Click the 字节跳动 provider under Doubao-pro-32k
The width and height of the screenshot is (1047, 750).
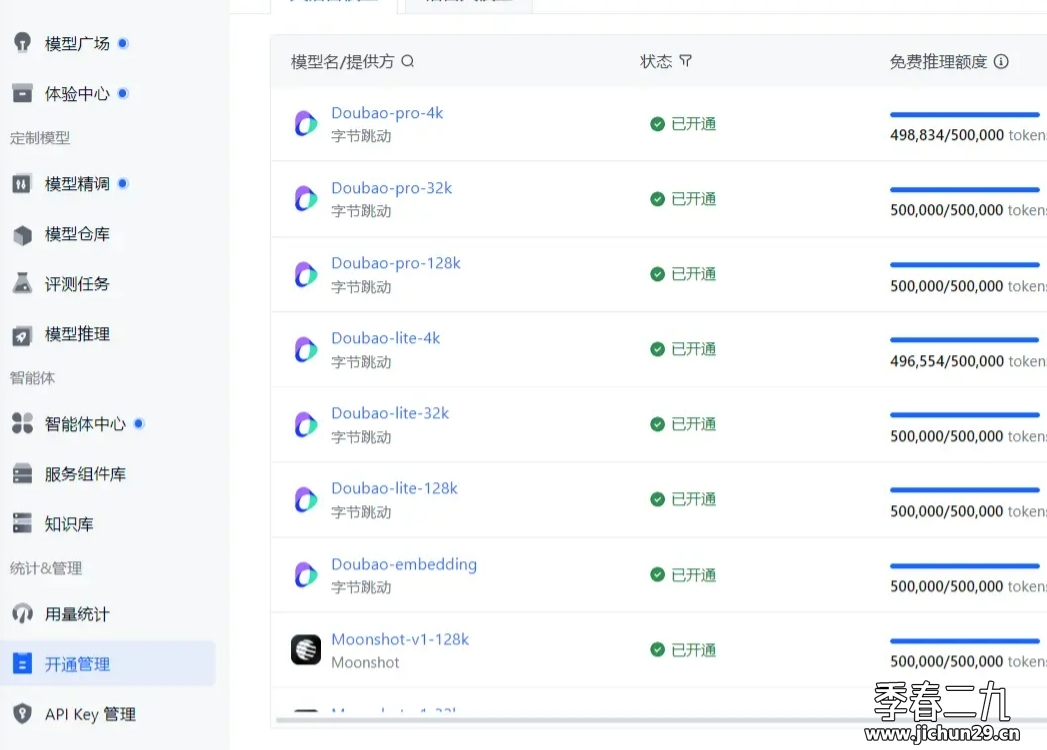361,211
